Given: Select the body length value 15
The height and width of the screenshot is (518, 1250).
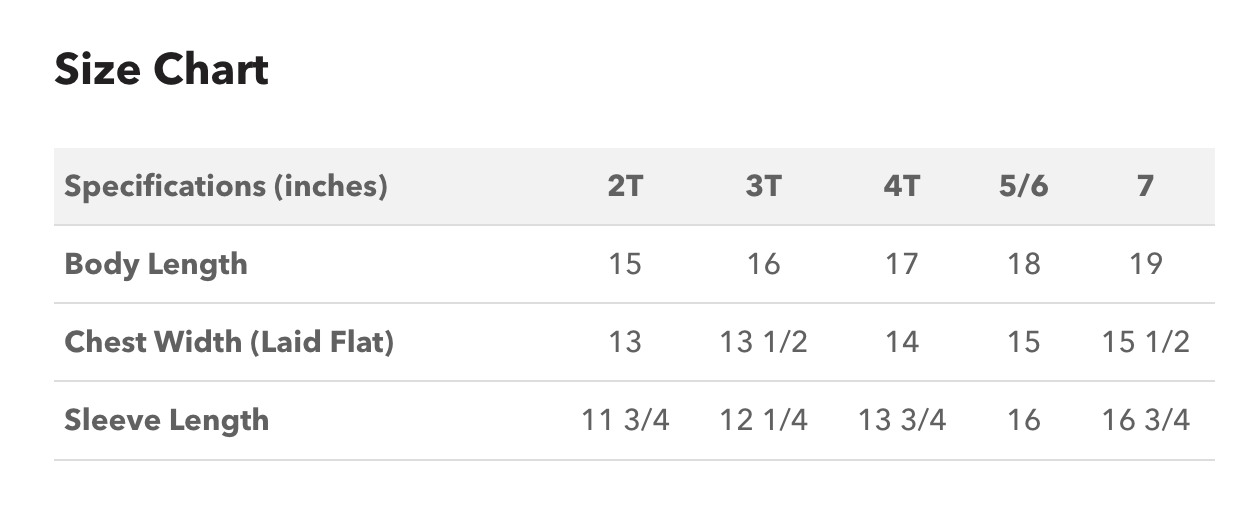Looking at the screenshot, I should click(x=625, y=264).
